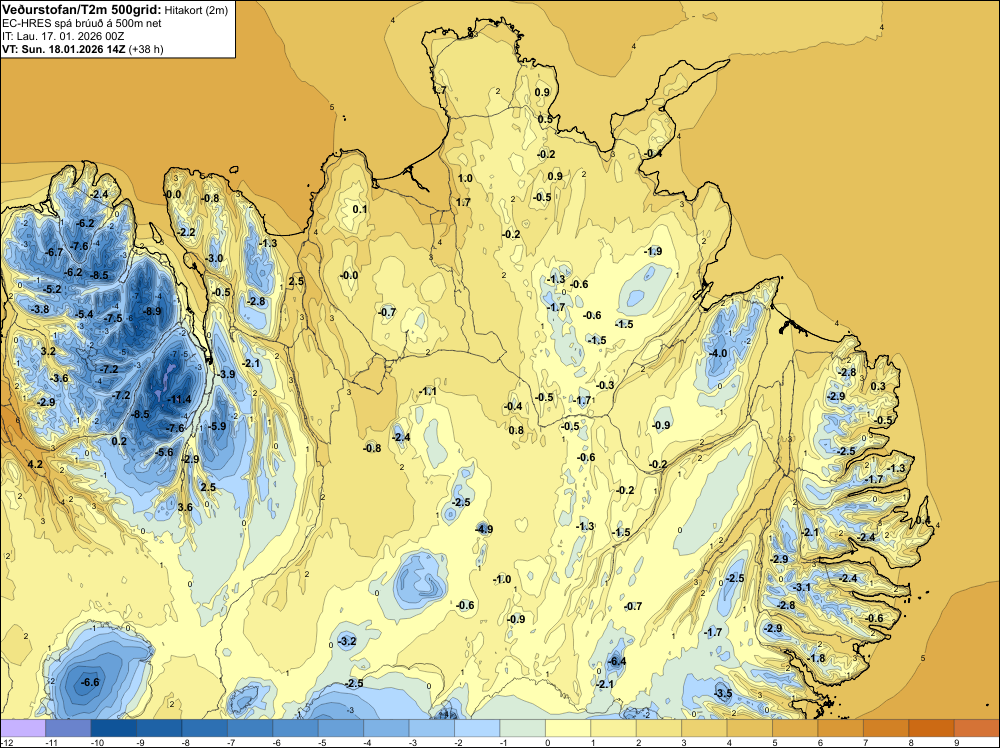The width and height of the screenshot is (1000, 748).
Task: Select the temperature value '-0.3'
Action: coord(605,385)
